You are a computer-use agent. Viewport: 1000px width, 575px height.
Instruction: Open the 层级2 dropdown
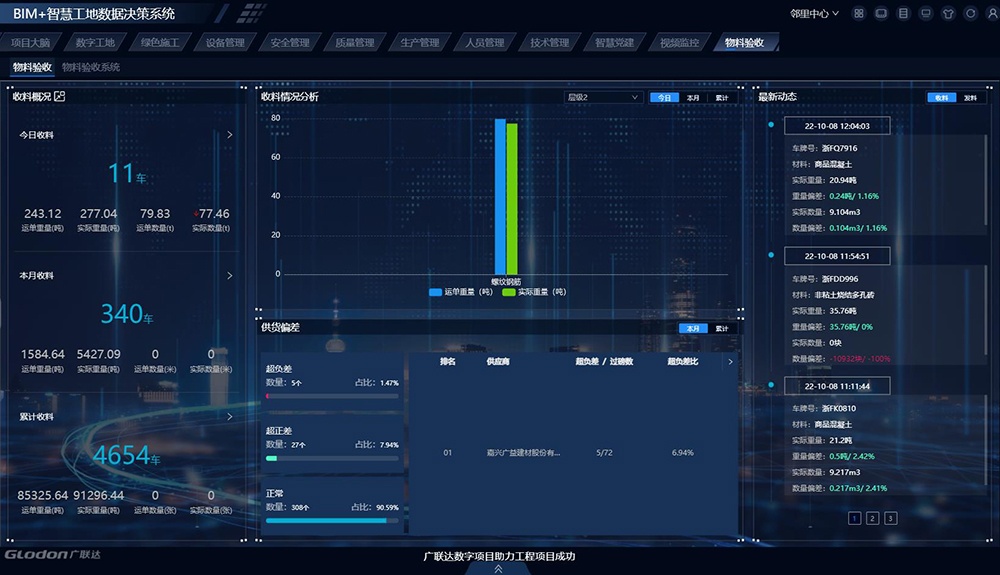tap(603, 98)
